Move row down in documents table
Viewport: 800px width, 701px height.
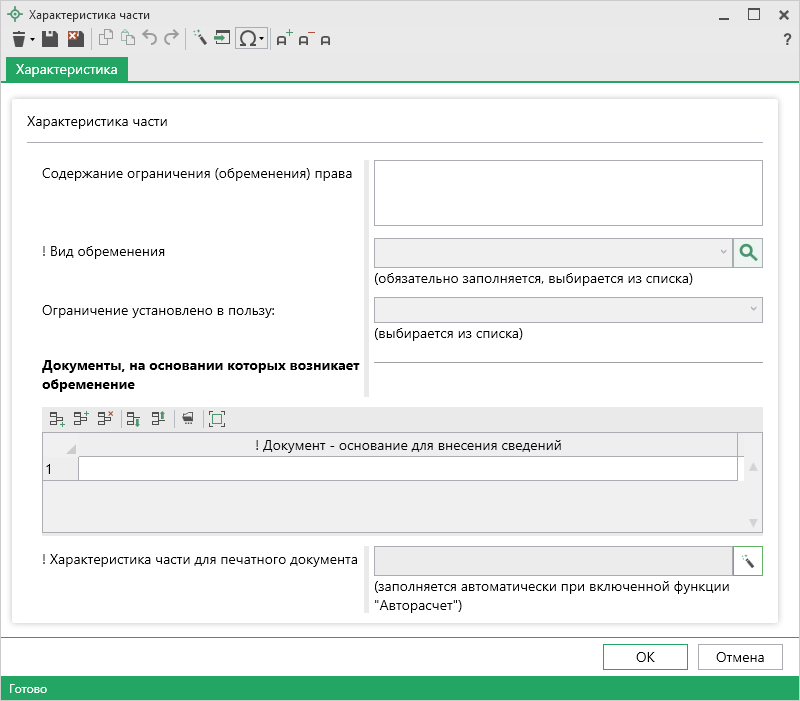(x=133, y=419)
